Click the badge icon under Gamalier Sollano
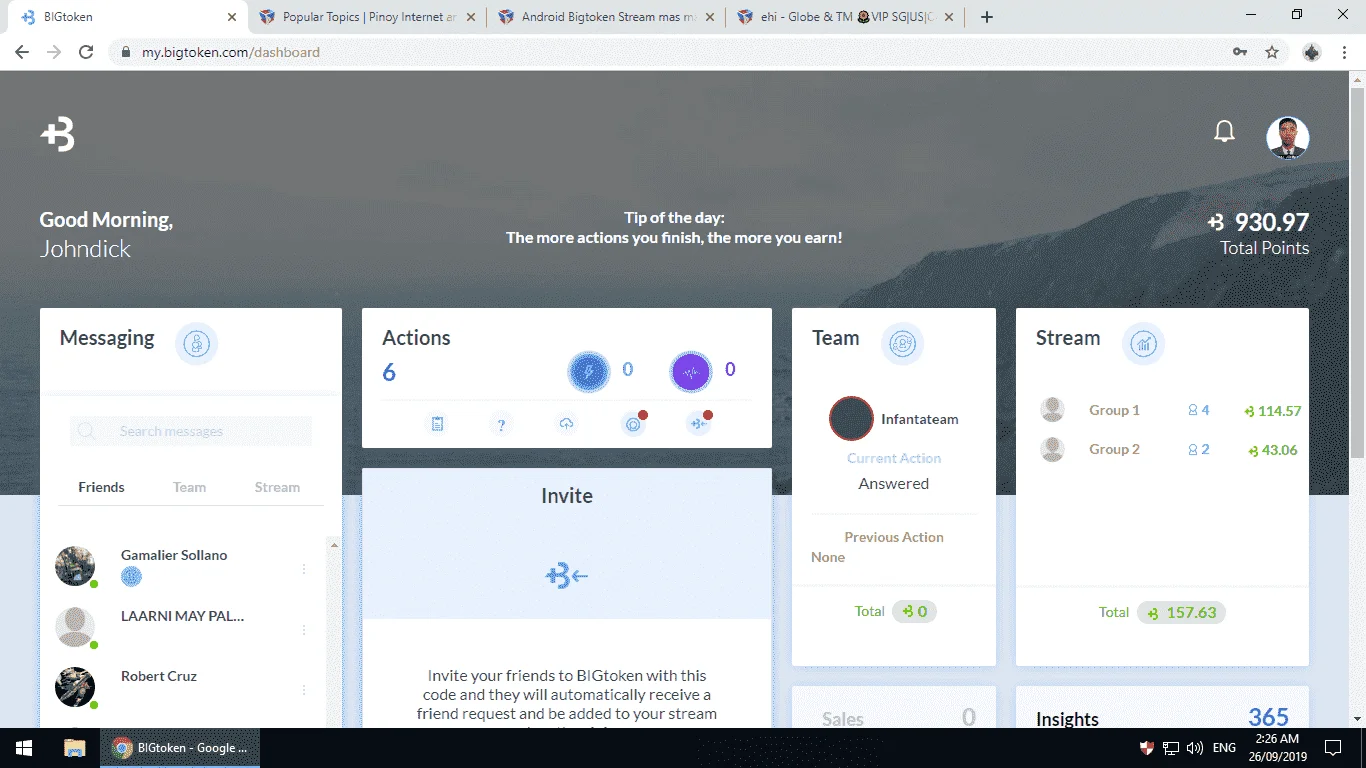Screen dimensions: 1366x768 [131, 577]
